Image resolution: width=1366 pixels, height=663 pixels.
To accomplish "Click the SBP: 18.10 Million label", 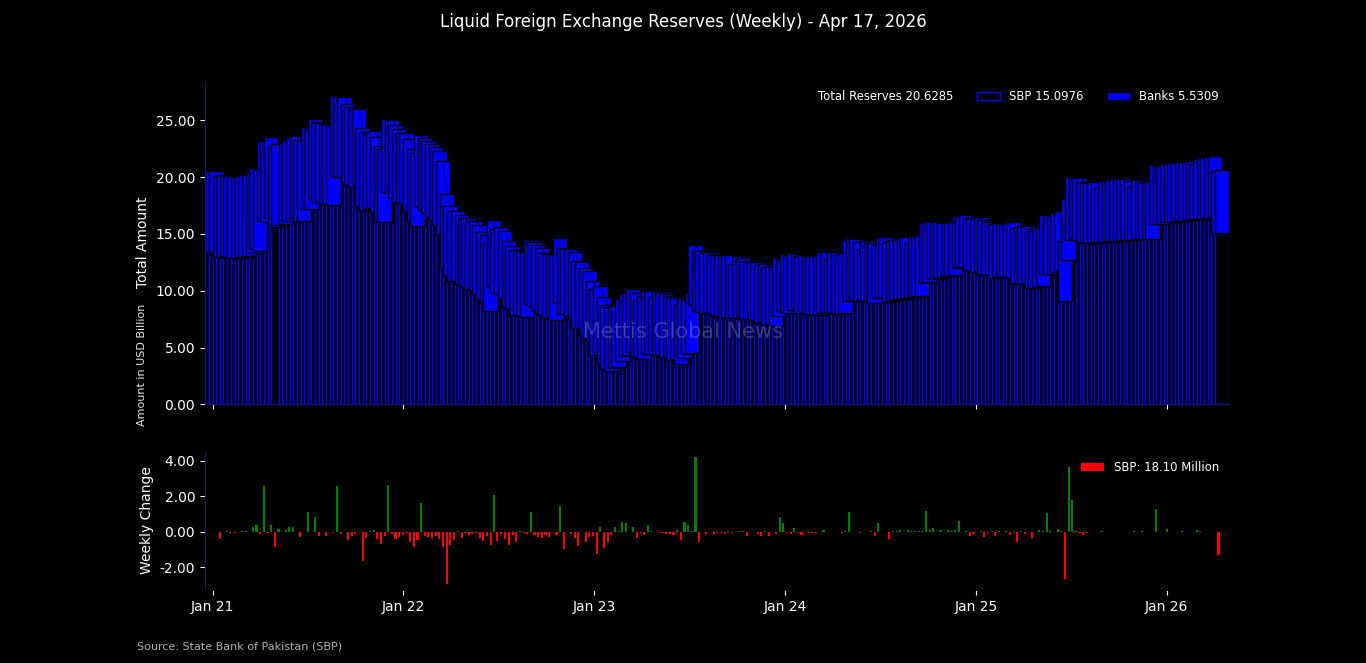I will [x=1166, y=467].
